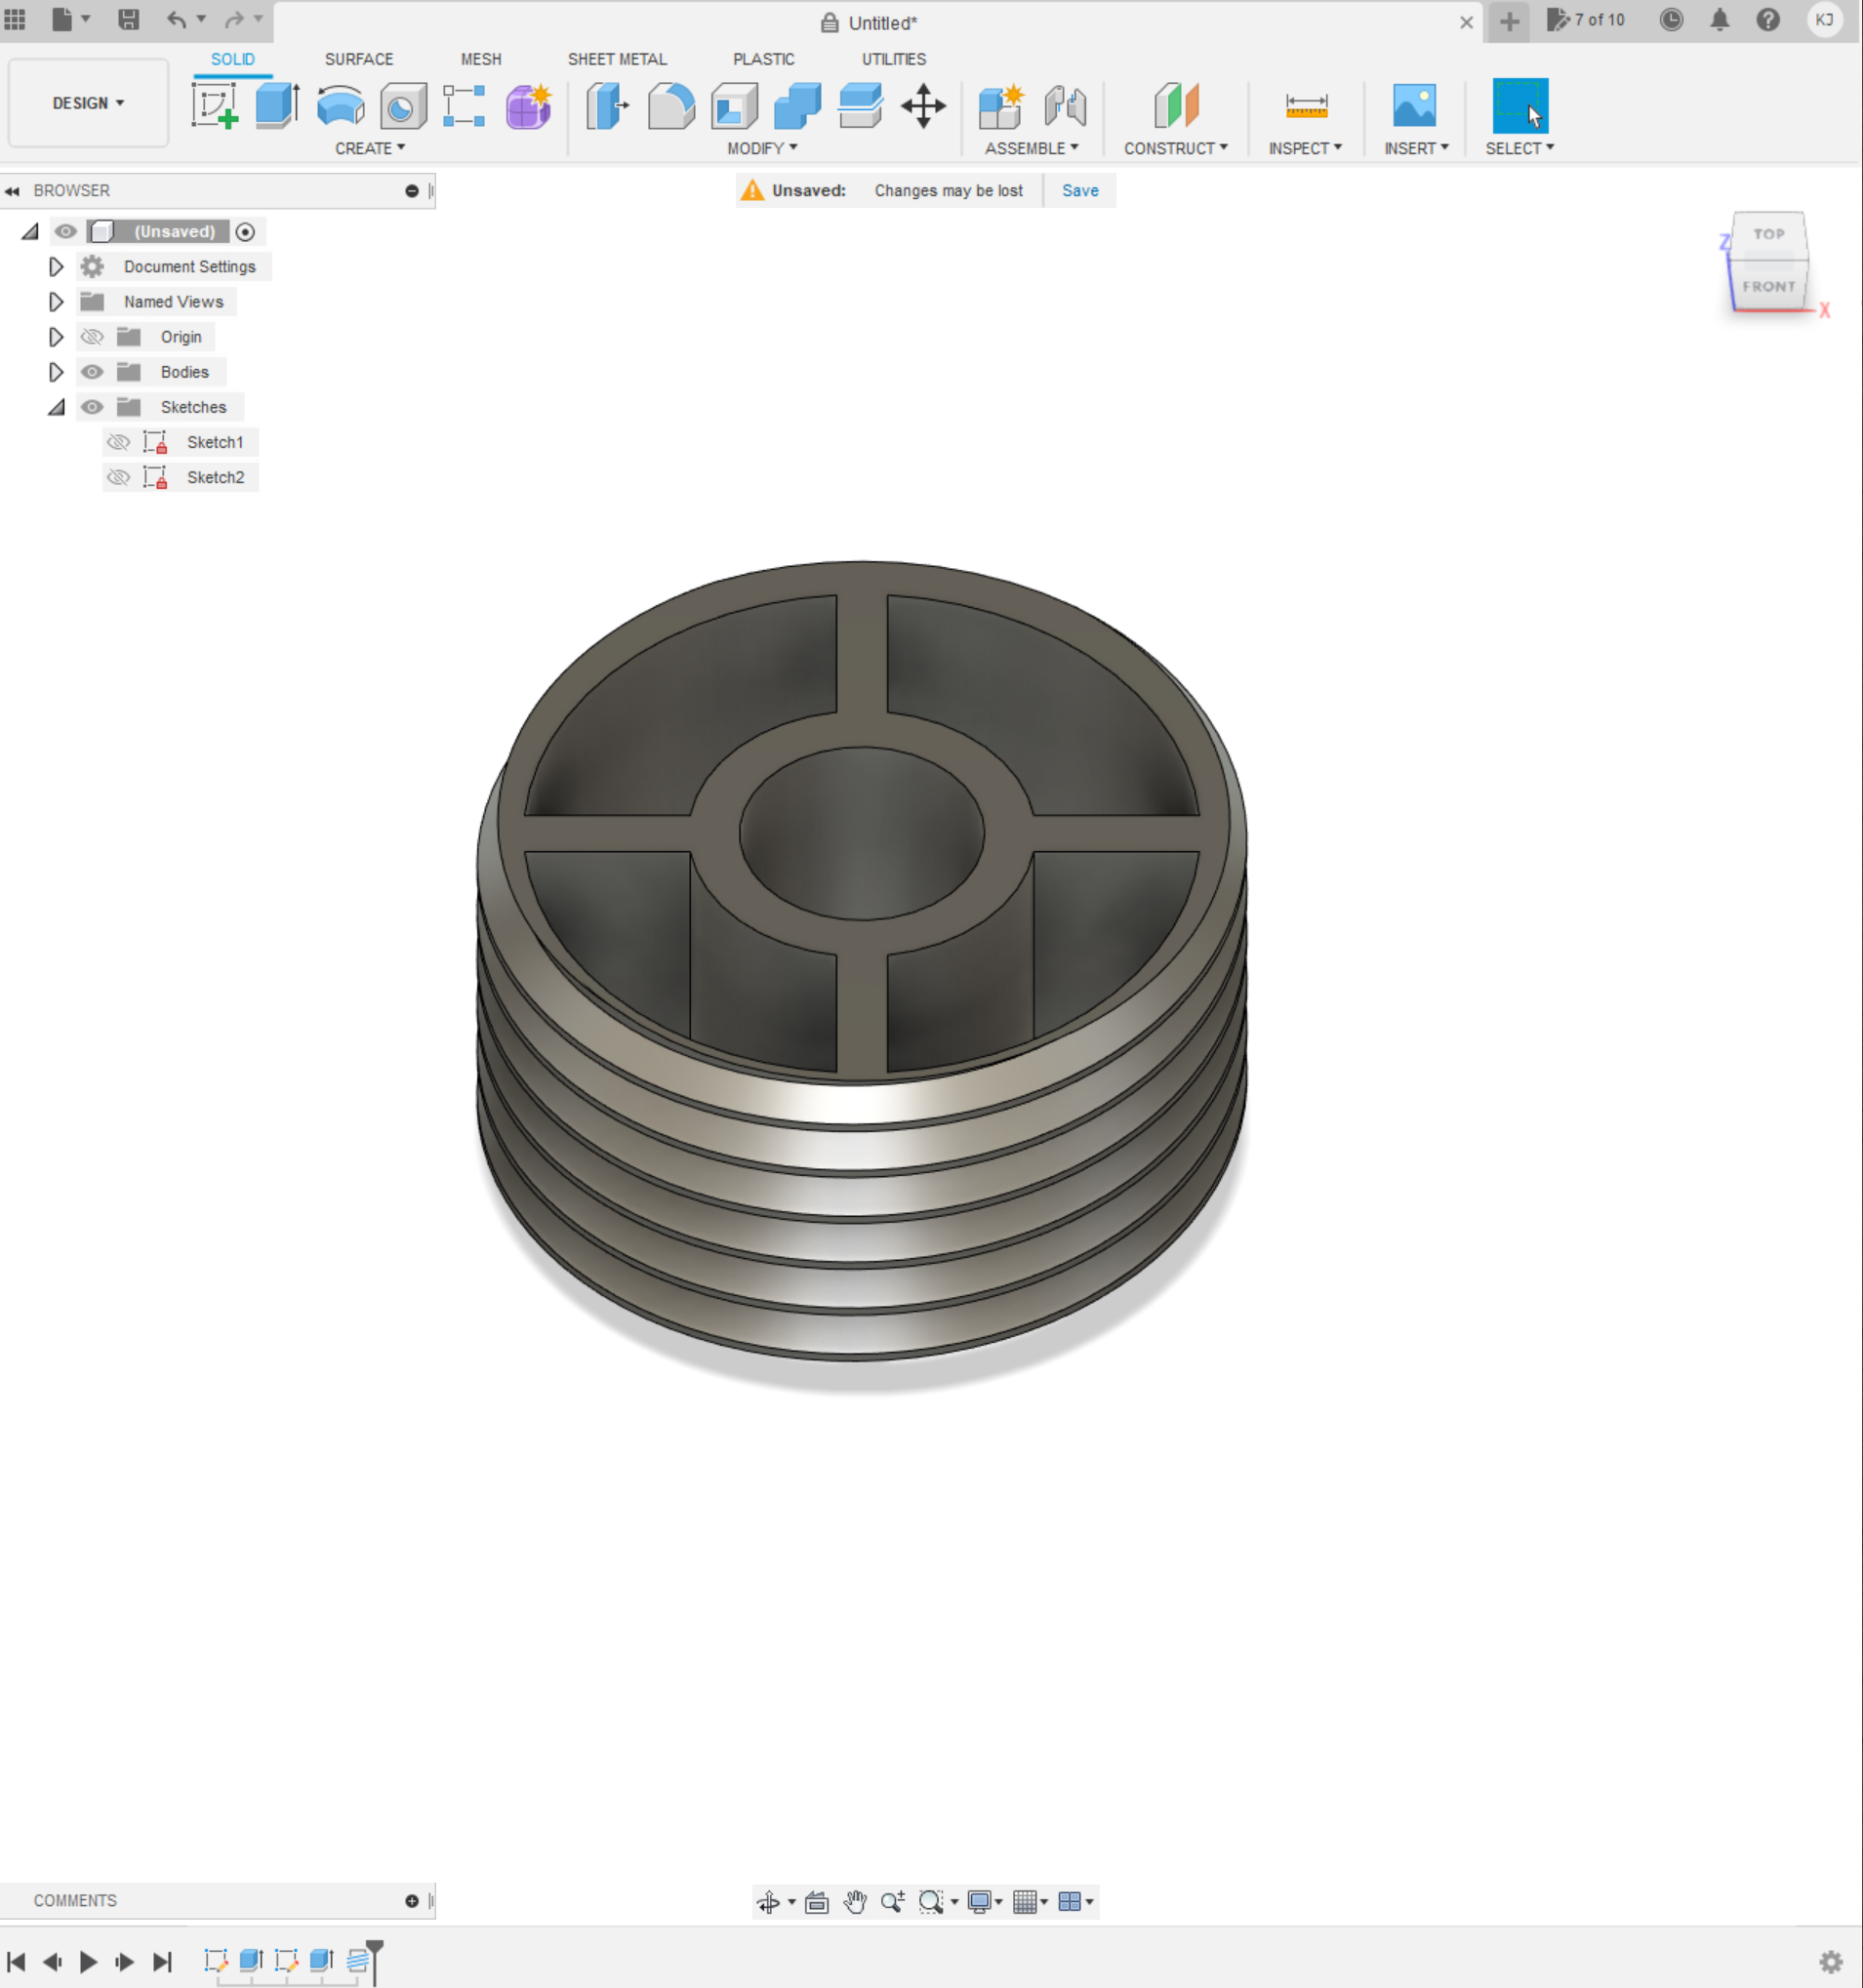1863x1988 pixels.
Task: Open the Create Form tool
Action: tap(528, 106)
